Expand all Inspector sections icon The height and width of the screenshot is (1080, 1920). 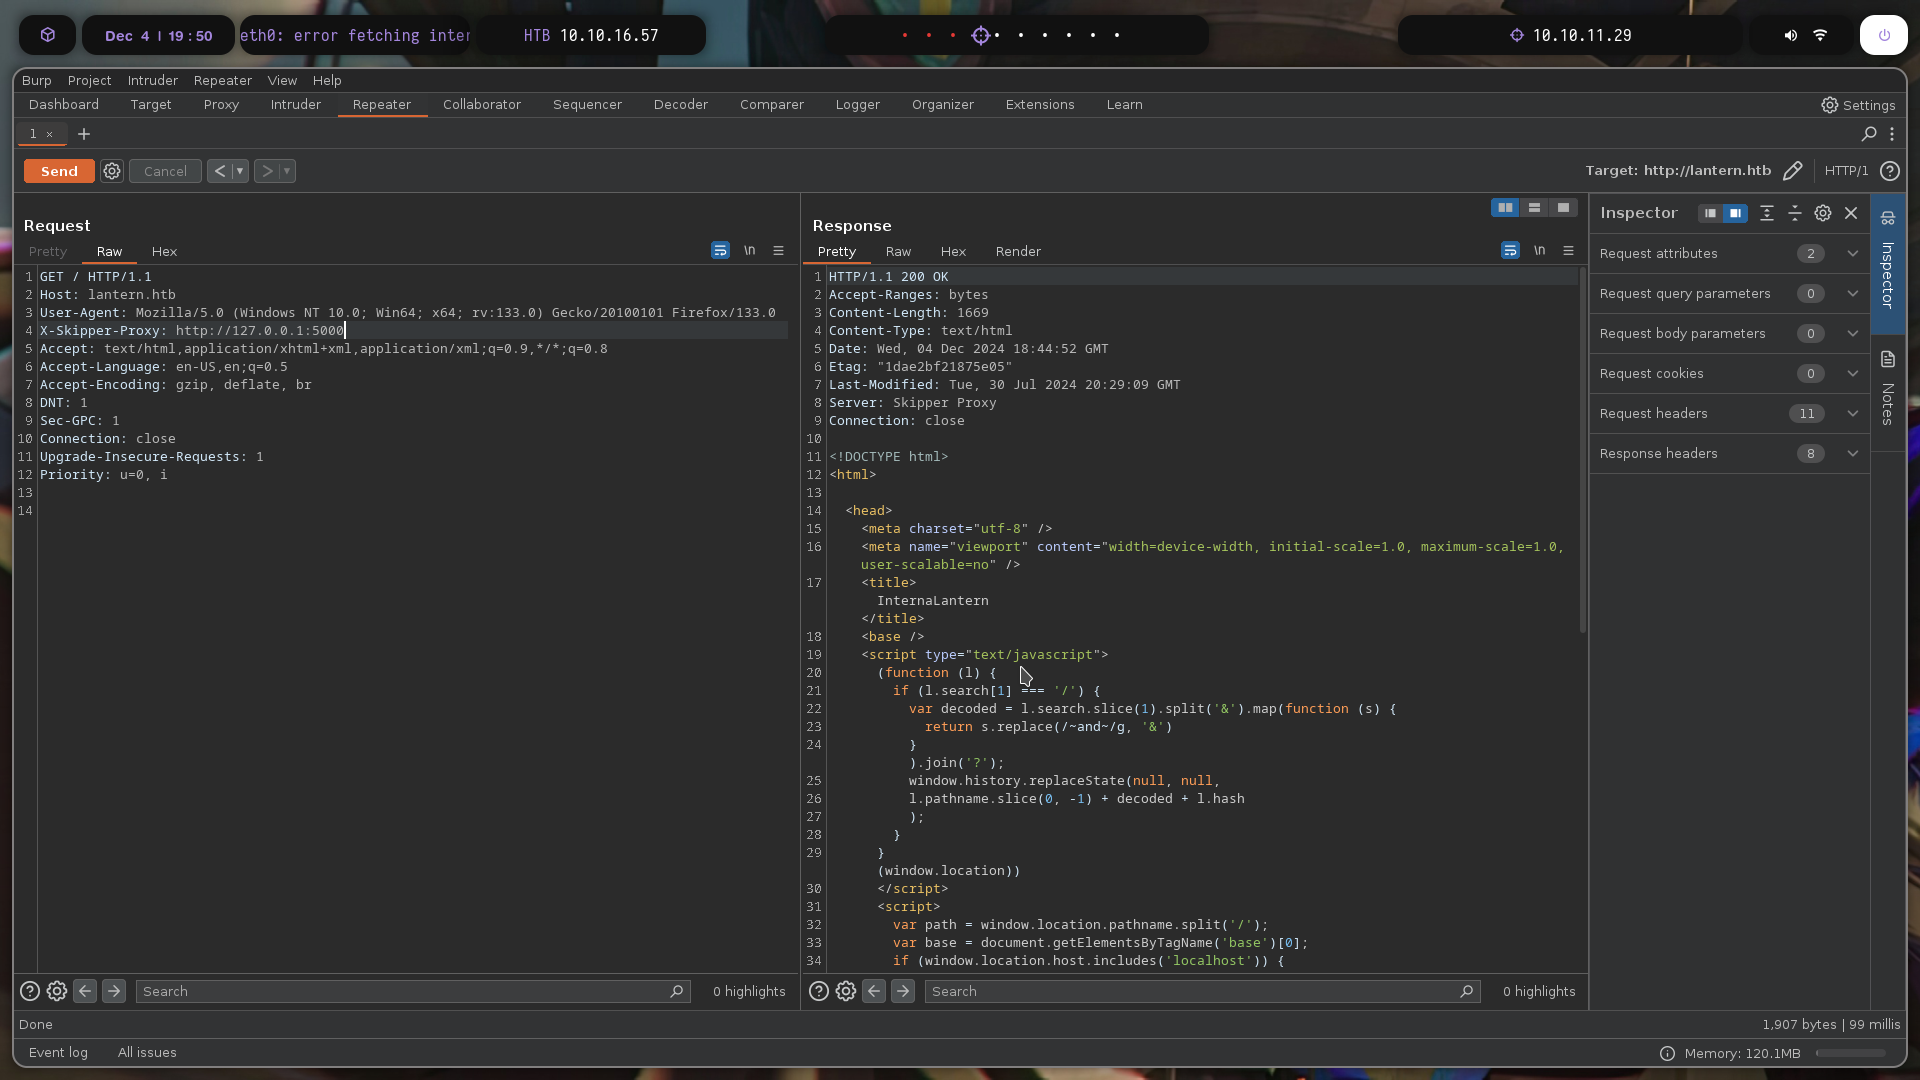(x=1767, y=213)
